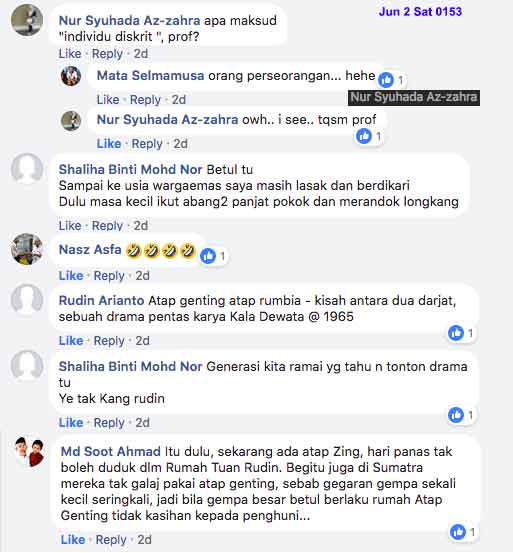Click like reaction icon on 'owh.. i see' reply

(364, 136)
